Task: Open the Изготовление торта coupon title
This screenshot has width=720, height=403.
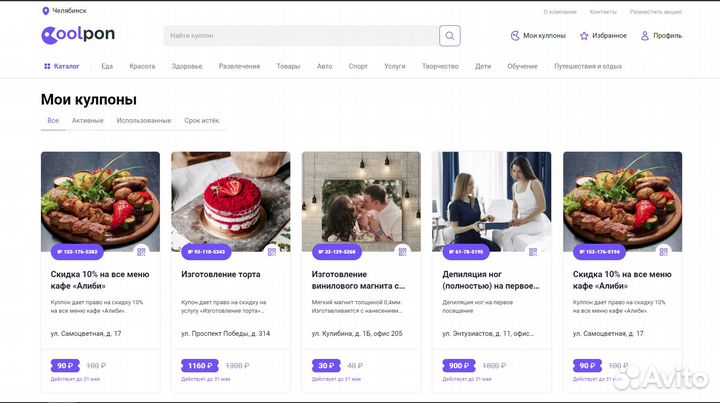Action: point(221,274)
